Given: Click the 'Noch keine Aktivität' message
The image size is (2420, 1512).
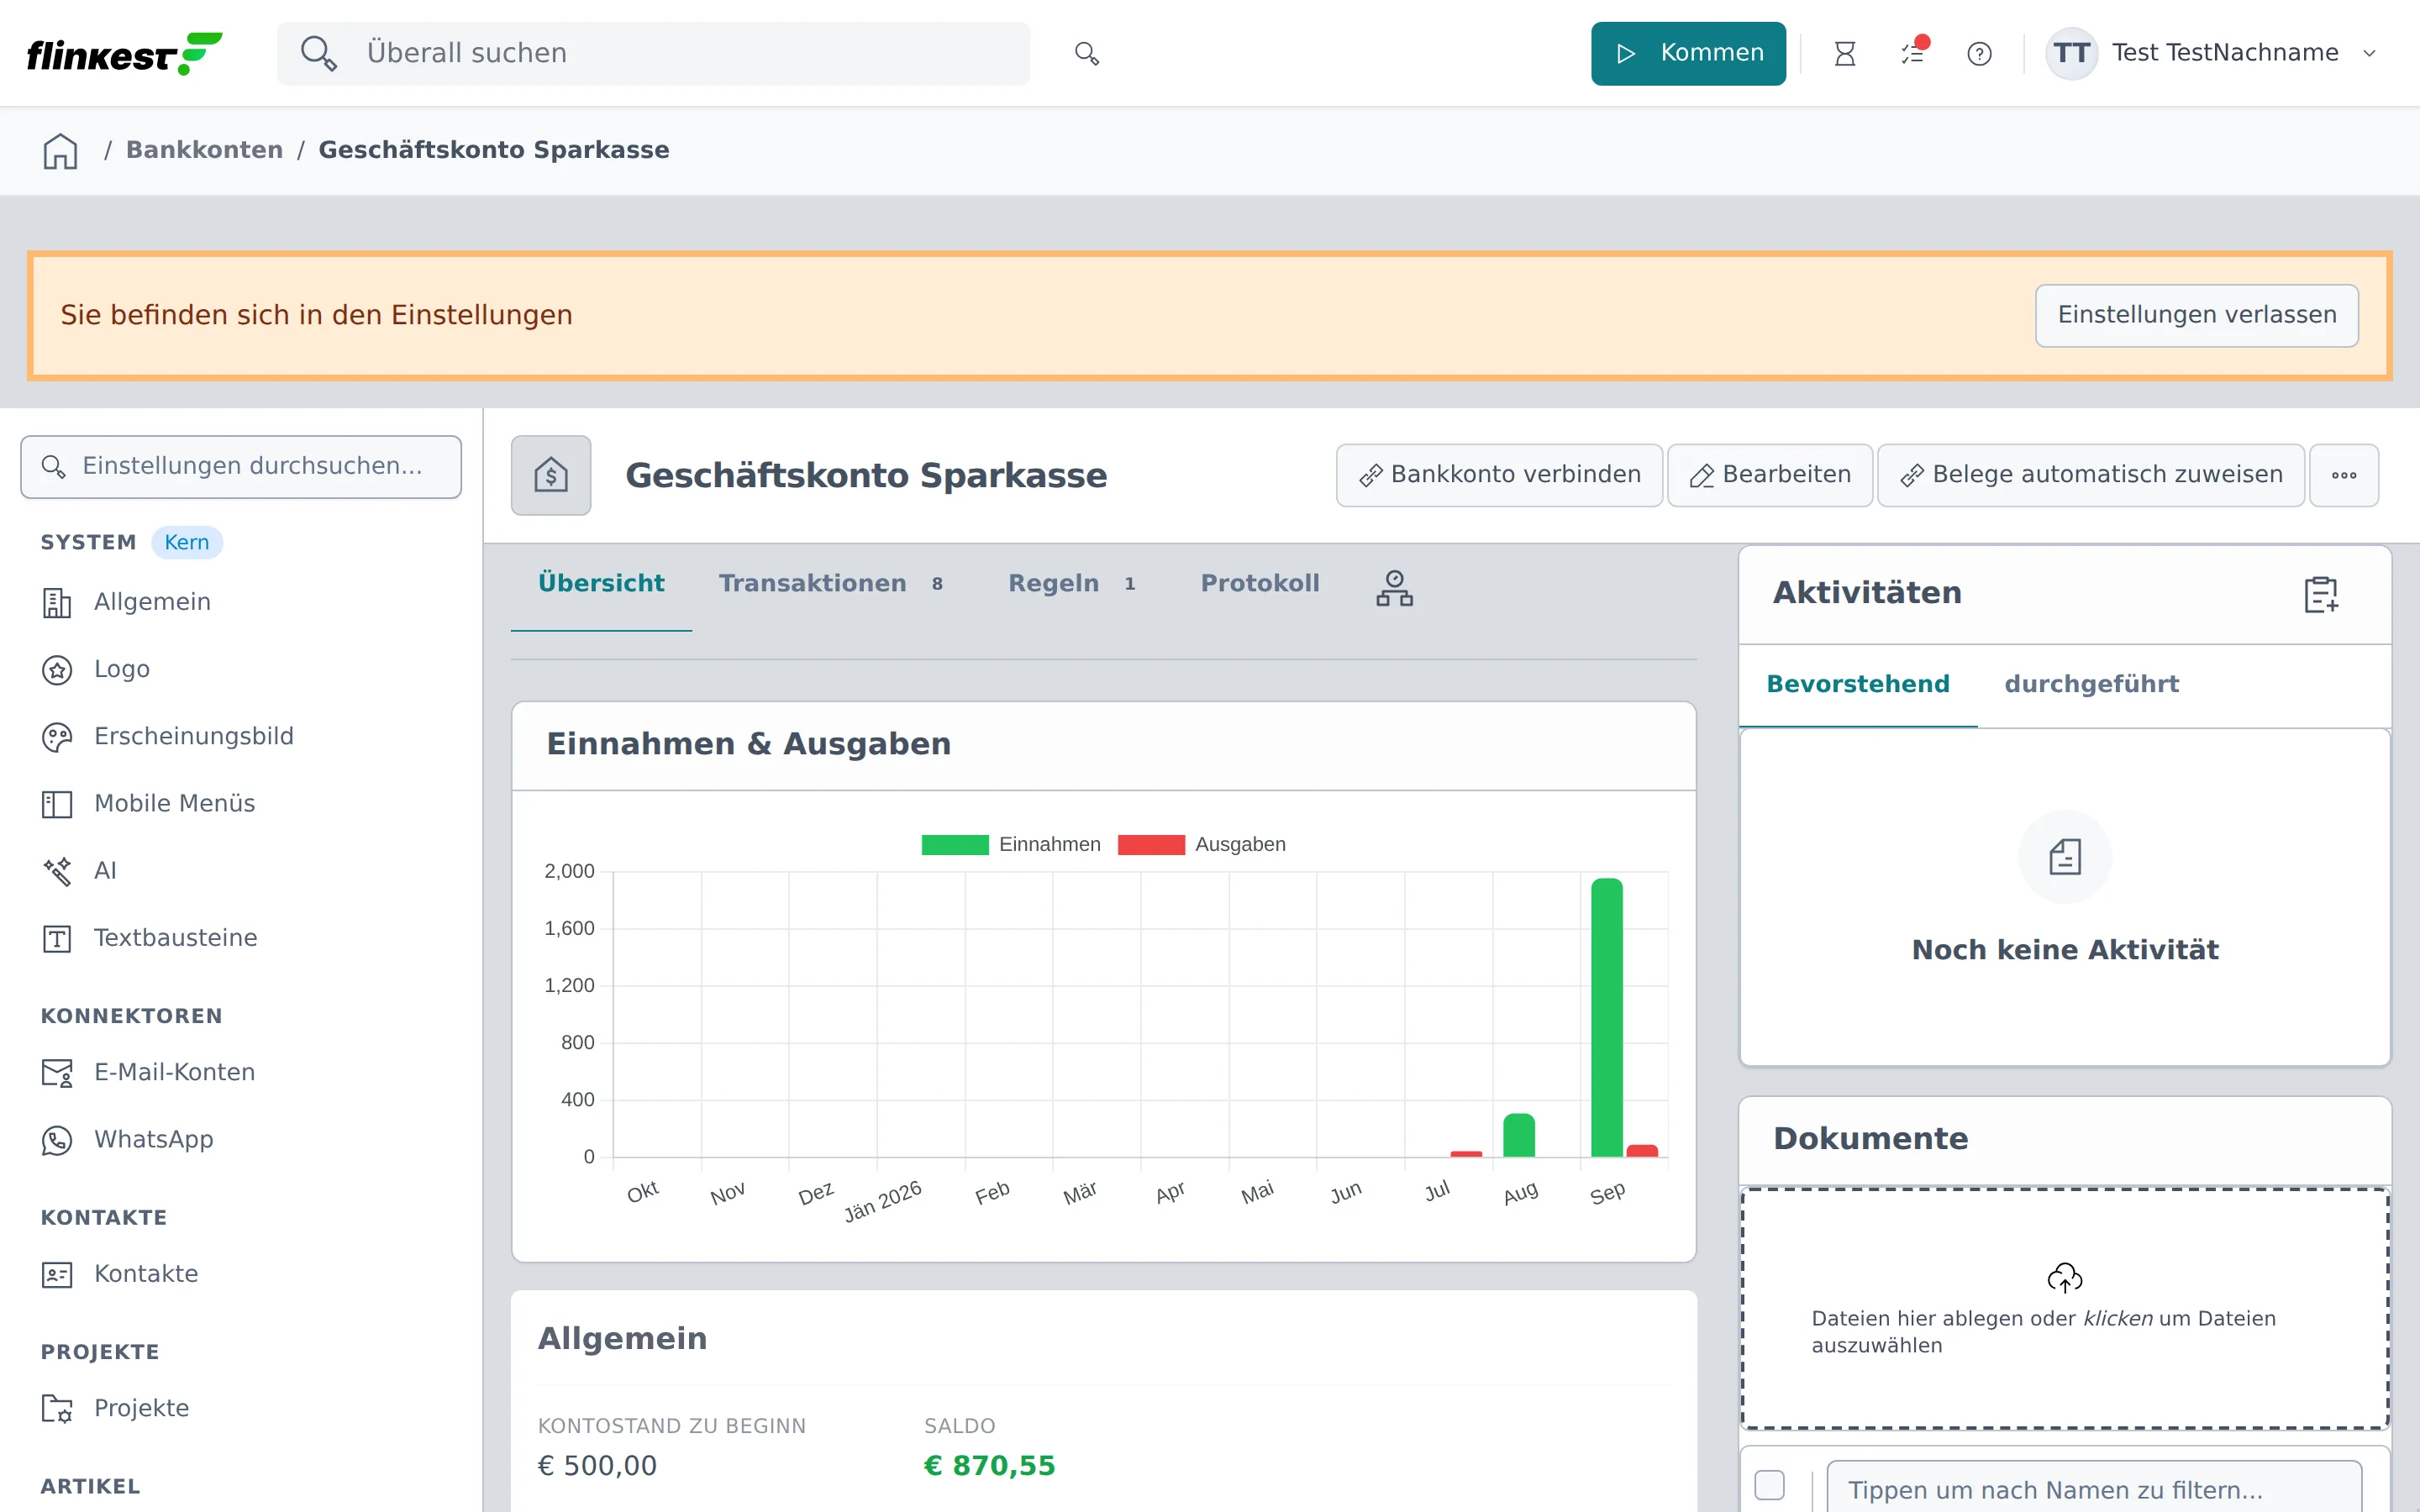Looking at the screenshot, I should click(2065, 950).
